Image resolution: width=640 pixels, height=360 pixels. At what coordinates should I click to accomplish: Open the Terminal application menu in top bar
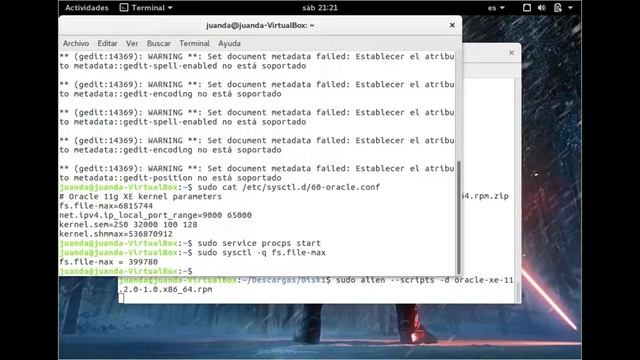[x=146, y=8]
